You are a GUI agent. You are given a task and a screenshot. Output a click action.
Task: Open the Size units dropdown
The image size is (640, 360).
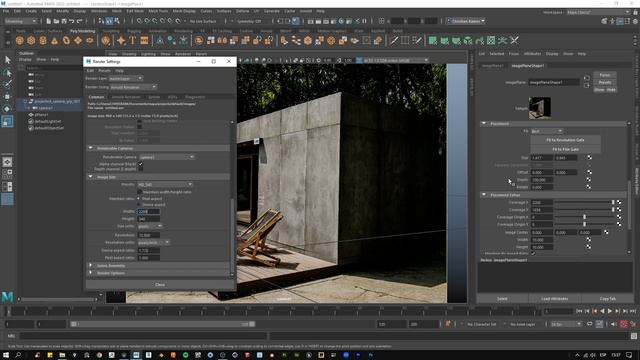pos(149,226)
